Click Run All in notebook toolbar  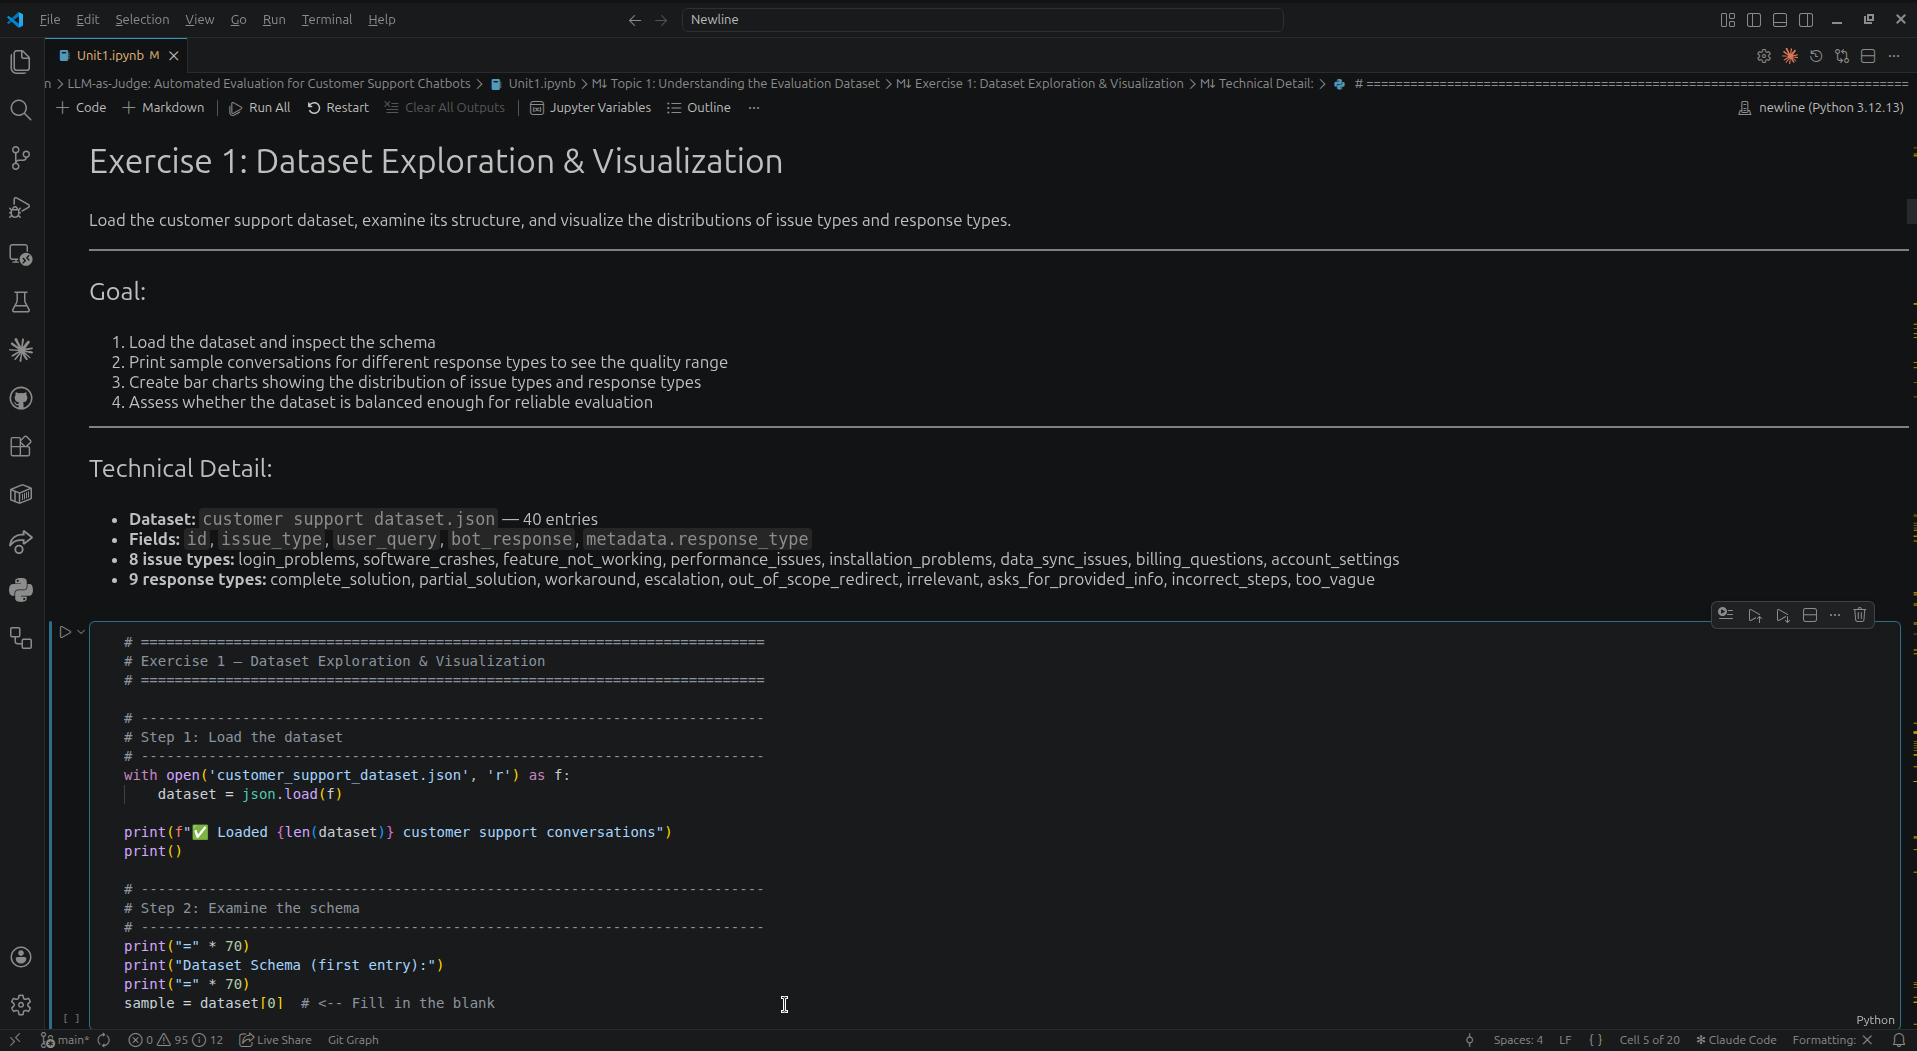point(260,108)
